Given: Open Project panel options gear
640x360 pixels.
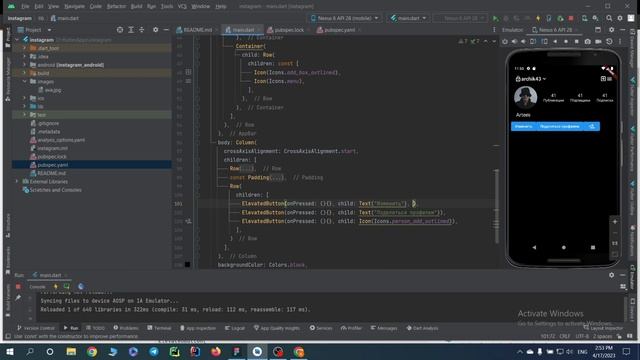Looking at the screenshot, I should point(156,30).
